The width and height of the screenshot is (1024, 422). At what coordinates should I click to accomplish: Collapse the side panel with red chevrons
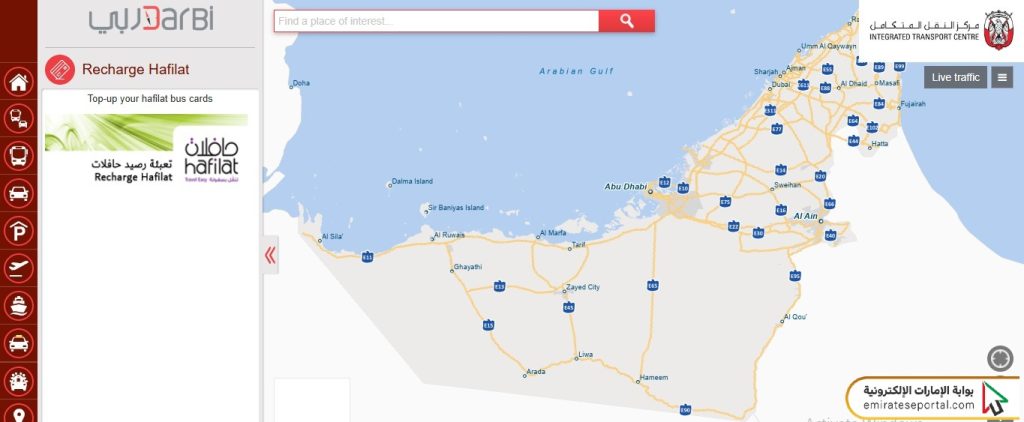pyautogui.click(x=270, y=255)
